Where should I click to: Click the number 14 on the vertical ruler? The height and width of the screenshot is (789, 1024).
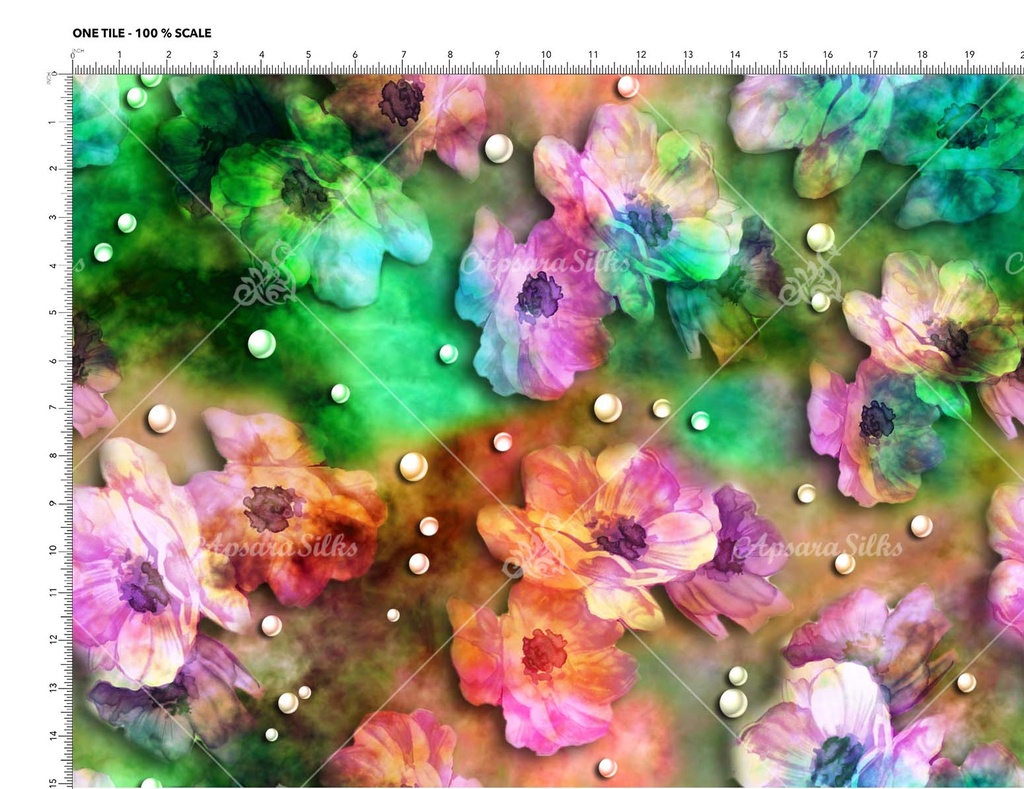tap(52, 735)
